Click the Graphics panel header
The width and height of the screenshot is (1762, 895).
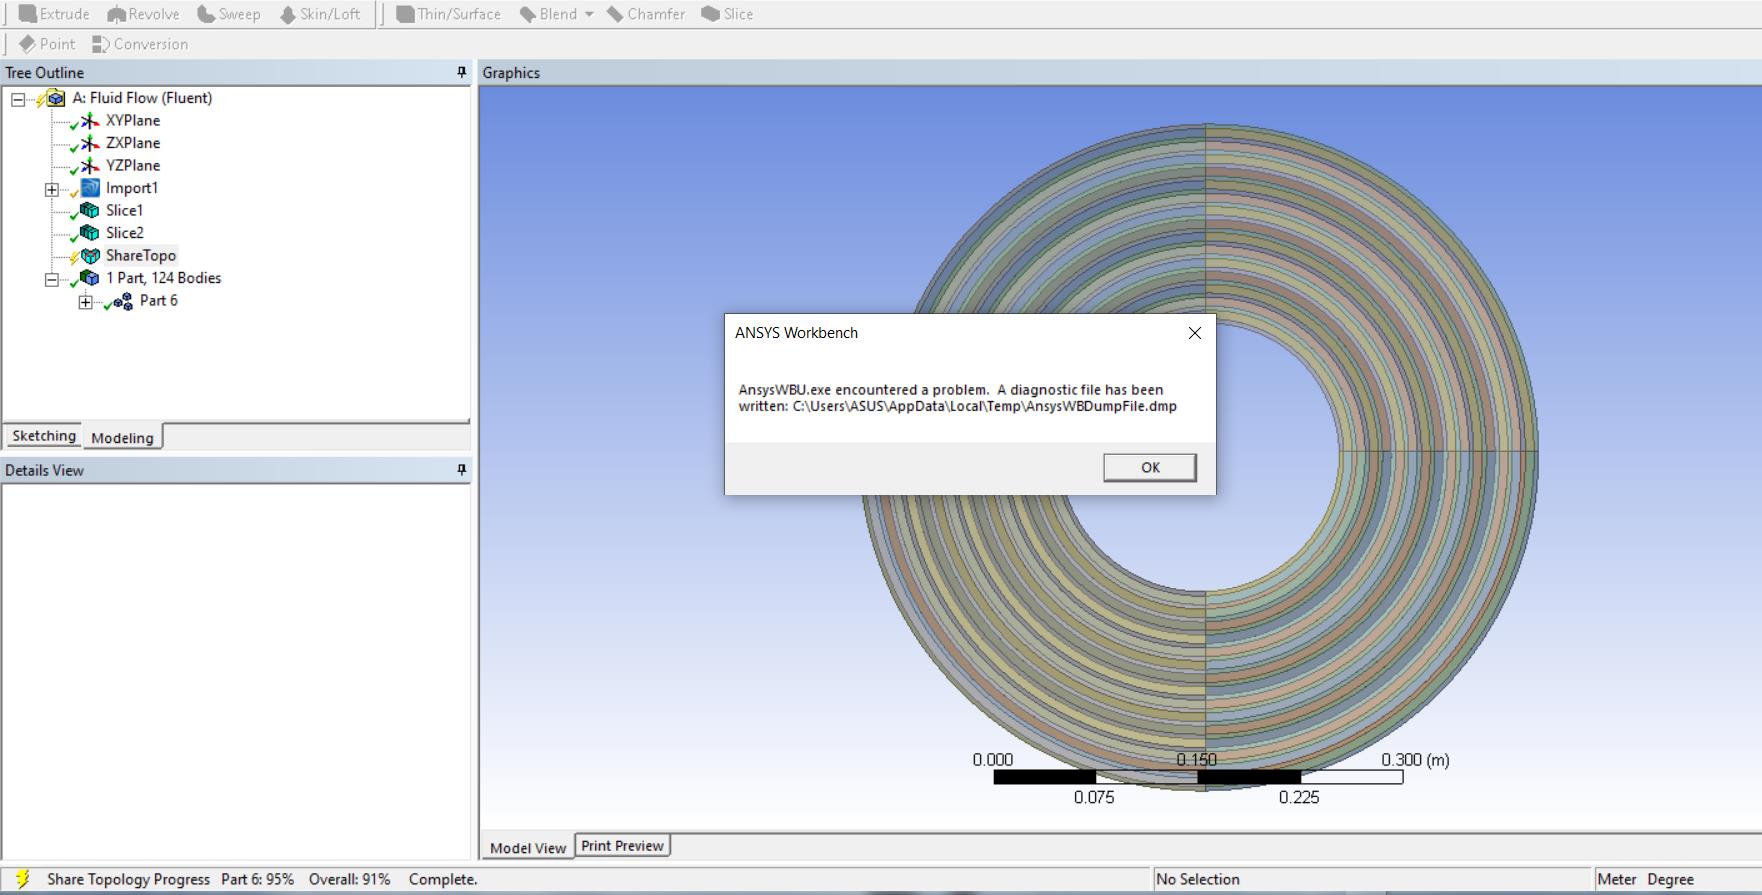click(x=1120, y=72)
